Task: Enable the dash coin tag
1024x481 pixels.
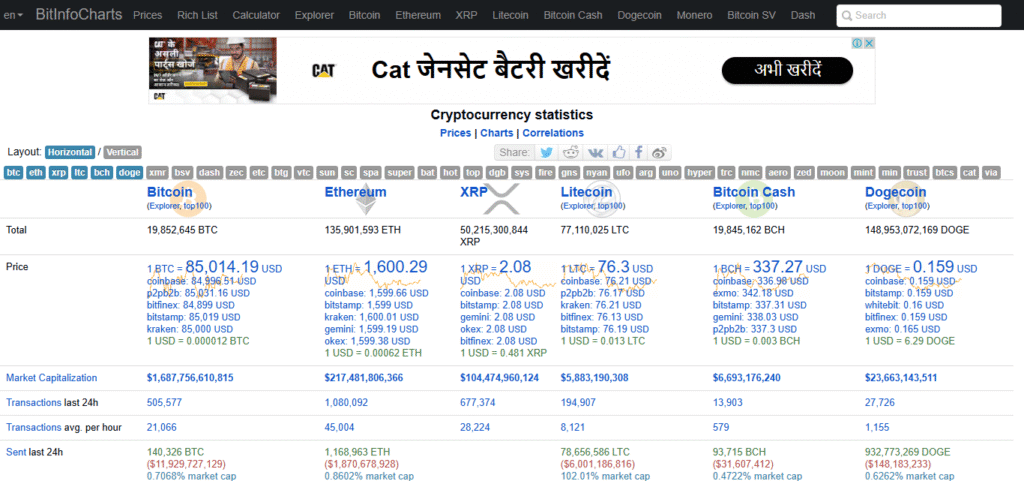Action: click(x=210, y=173)
